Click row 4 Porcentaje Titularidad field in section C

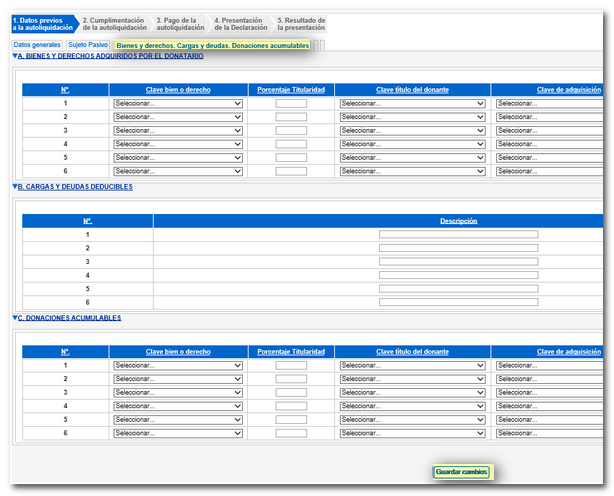(x=291, y=406)
